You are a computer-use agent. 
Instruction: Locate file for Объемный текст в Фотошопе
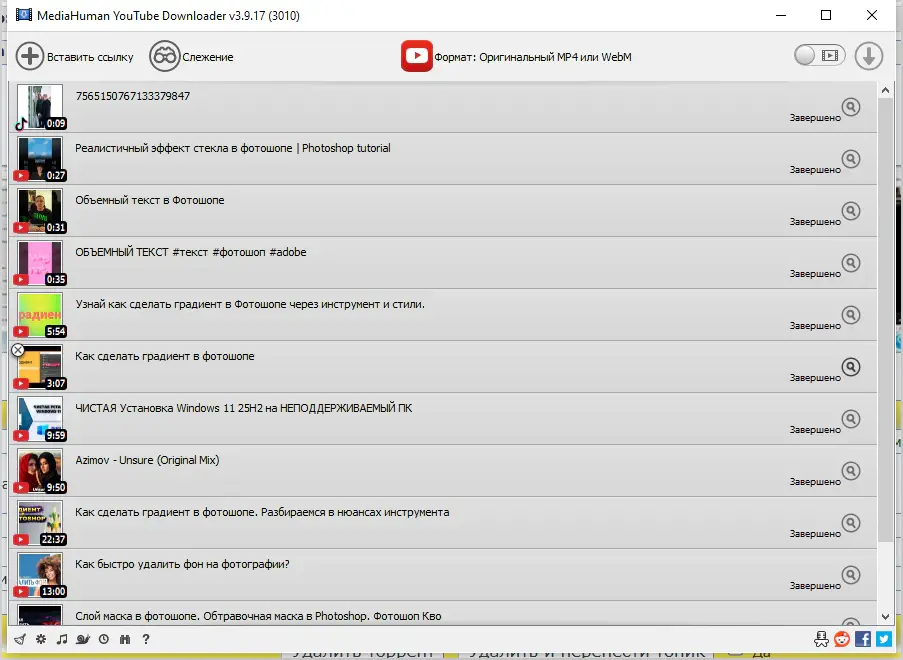[851, 211]
